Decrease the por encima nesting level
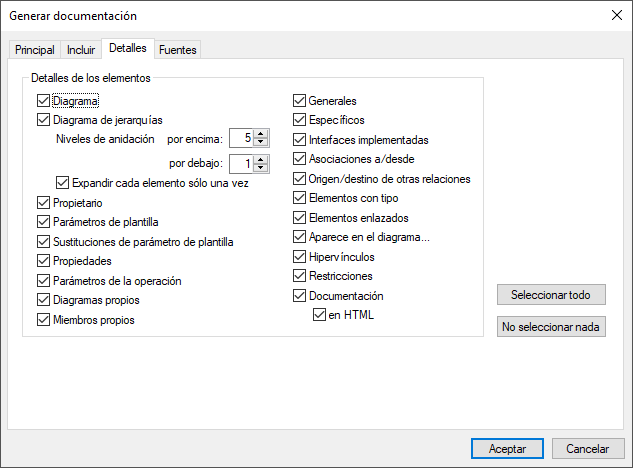Viewport: 633px width, 468px height. [x=261, y=143]
